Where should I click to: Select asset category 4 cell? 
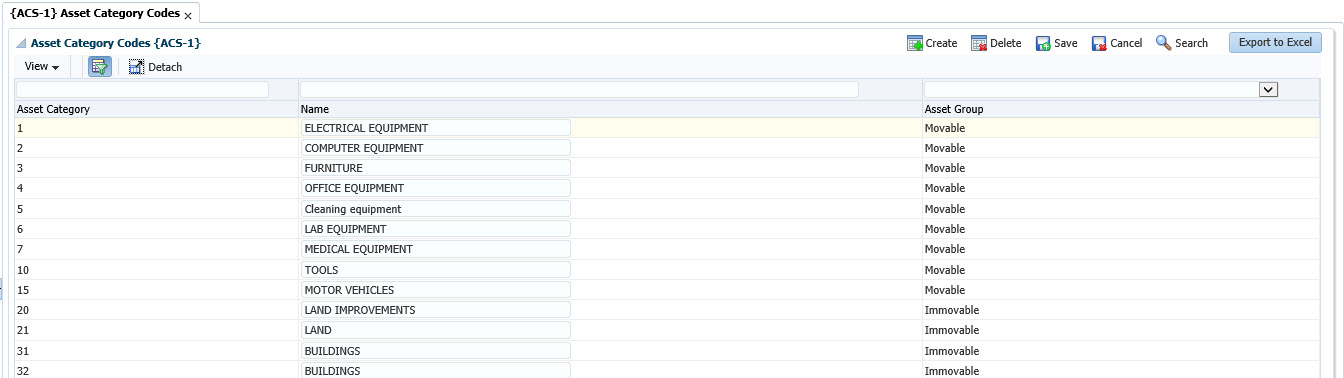coord(157,188)
